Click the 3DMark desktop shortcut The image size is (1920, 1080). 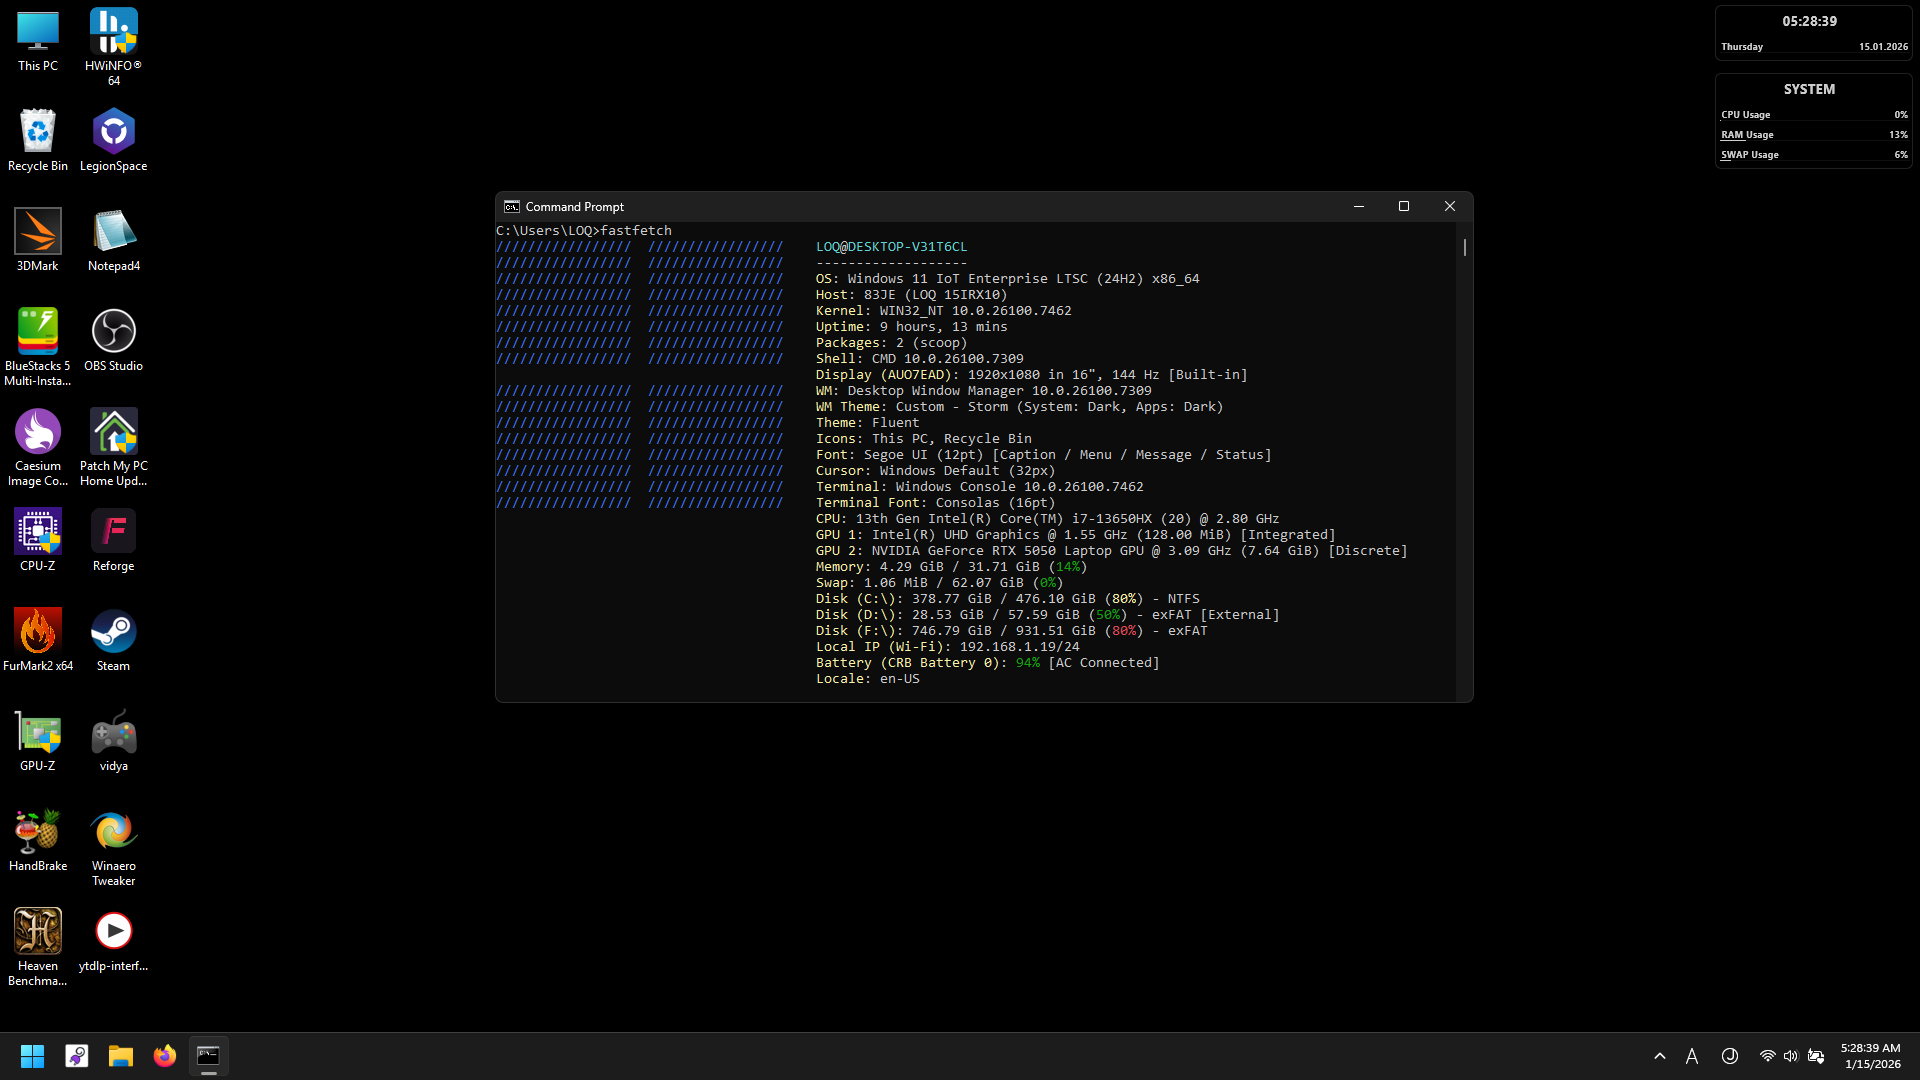pyautogui.click(x=37, y=233)
